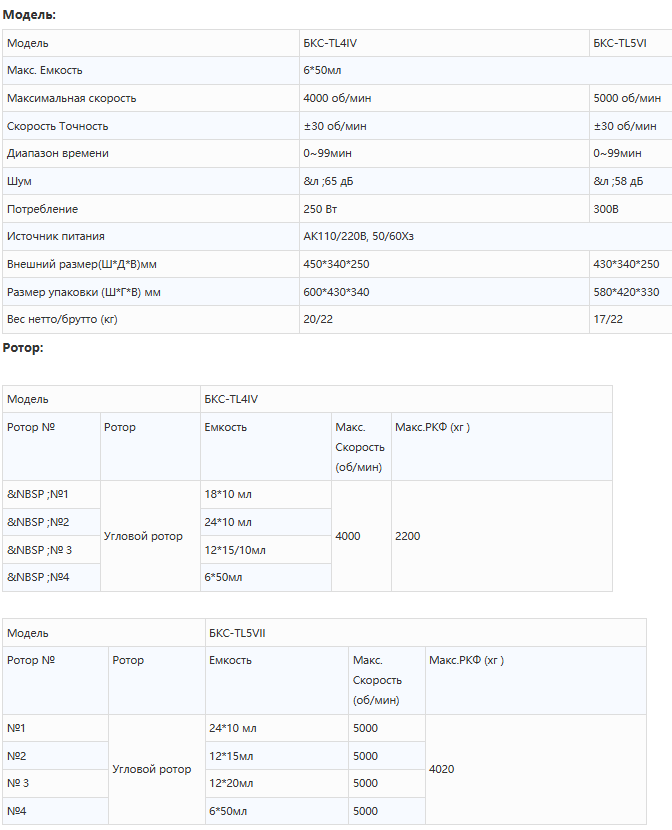The height and width of the screenshot is (830, 672).
Task: Click the "5000 об/мин" speed value
Action: click(x=627, y=98)
